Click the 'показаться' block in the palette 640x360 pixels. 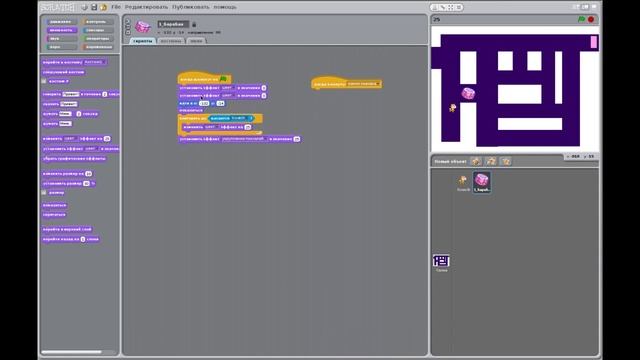tap(54, 205)
